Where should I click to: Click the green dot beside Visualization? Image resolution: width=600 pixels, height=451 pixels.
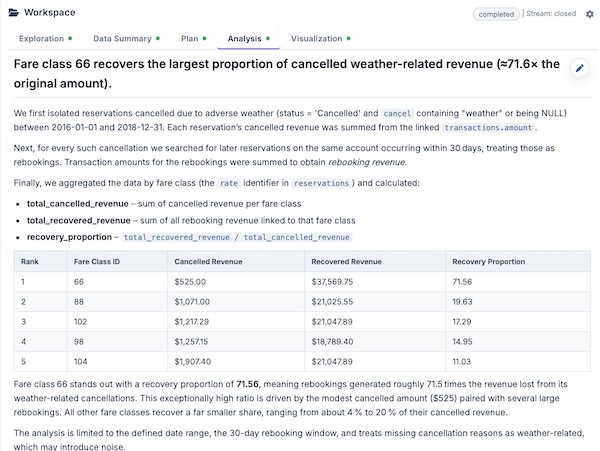click(348, 38)
